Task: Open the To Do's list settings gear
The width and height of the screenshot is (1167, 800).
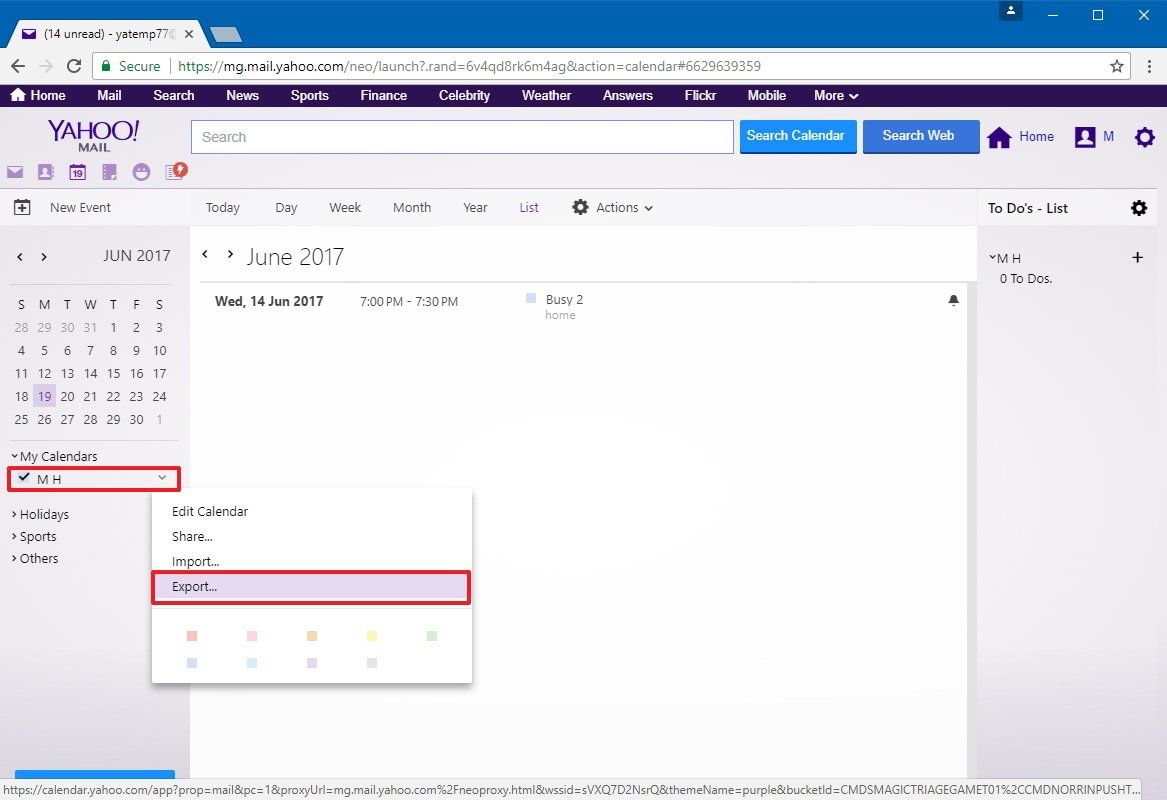Action: coord(1139,208)
